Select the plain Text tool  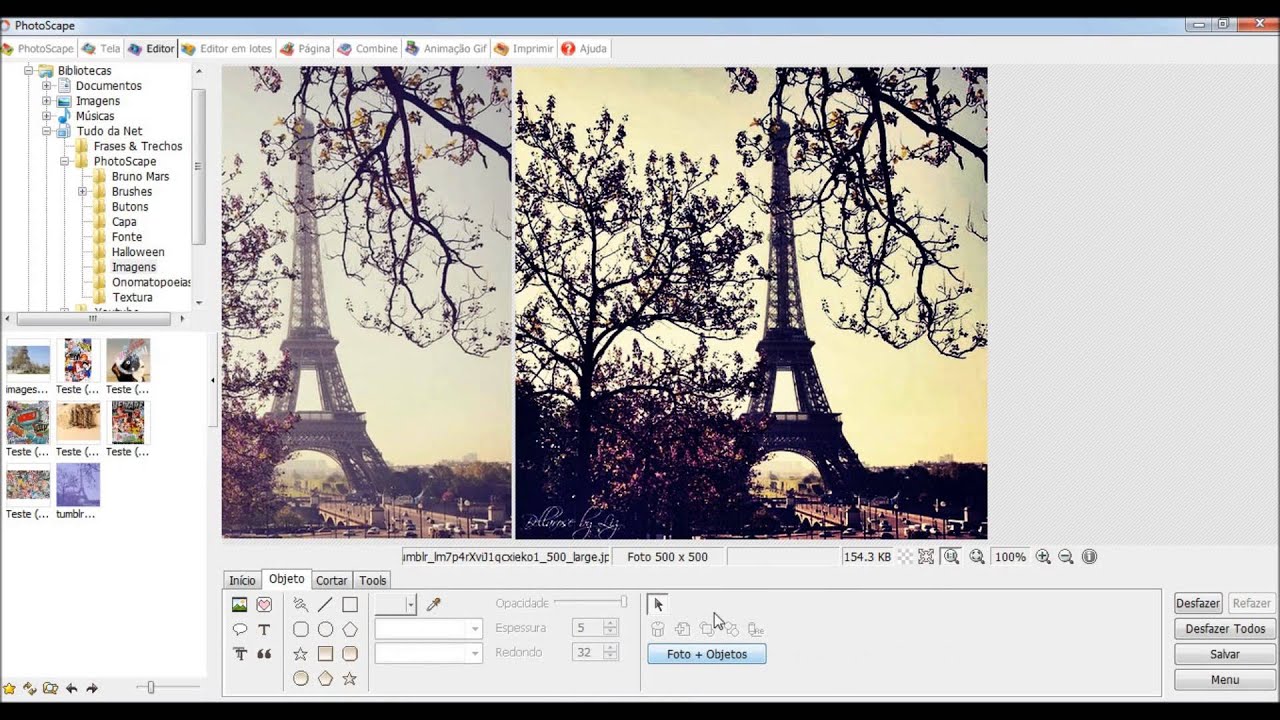click(264, 630)
